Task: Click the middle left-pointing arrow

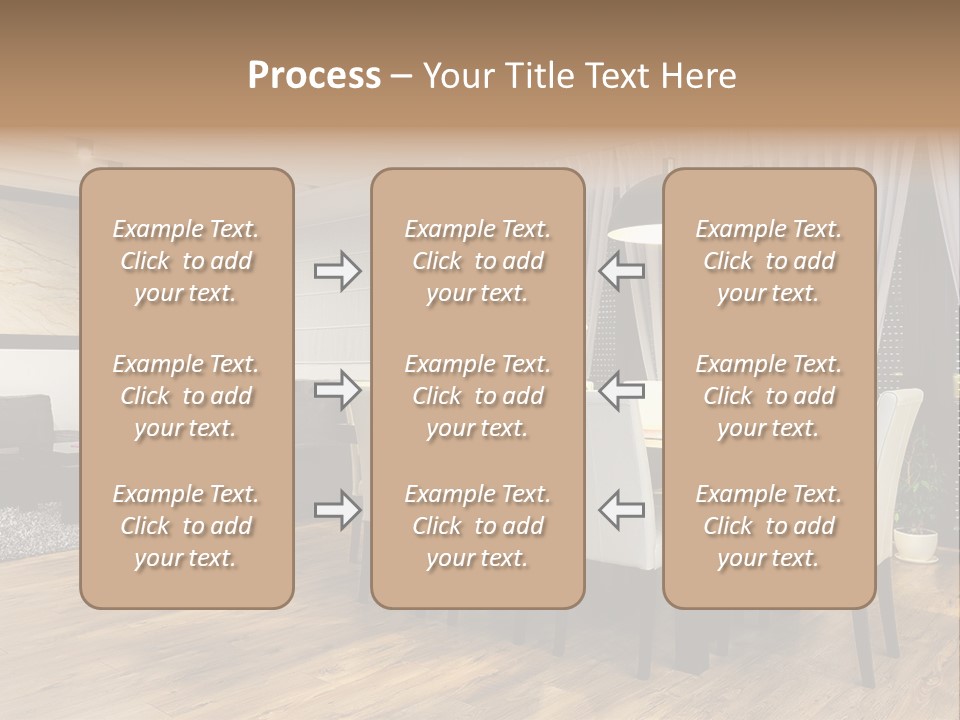Action: coord(622,390)
